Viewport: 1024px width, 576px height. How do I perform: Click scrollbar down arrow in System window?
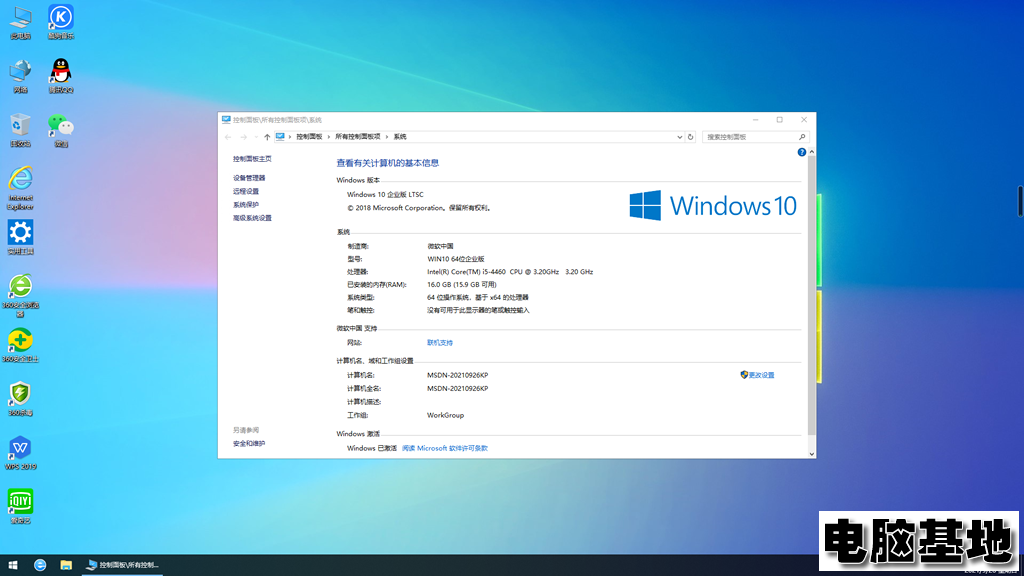click(x=812, y=454)
